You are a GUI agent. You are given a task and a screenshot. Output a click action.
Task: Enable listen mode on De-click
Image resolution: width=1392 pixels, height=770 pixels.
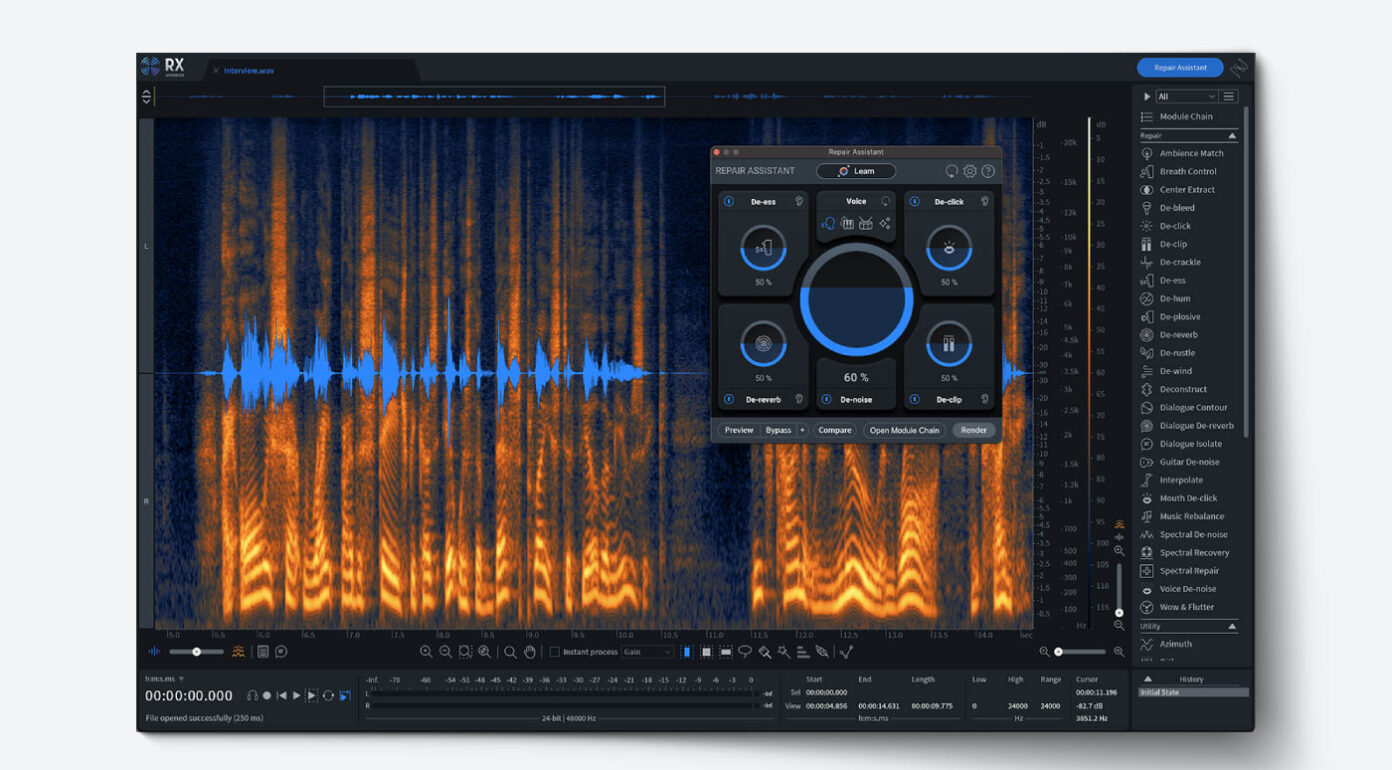(x=986, y=201)
